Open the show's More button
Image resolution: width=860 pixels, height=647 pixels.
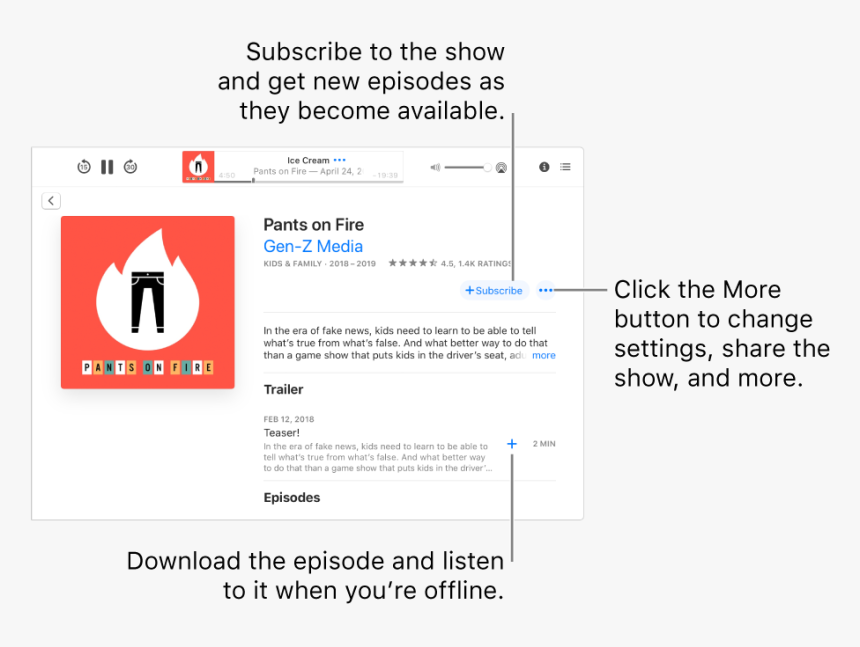(x=546, y=291)
